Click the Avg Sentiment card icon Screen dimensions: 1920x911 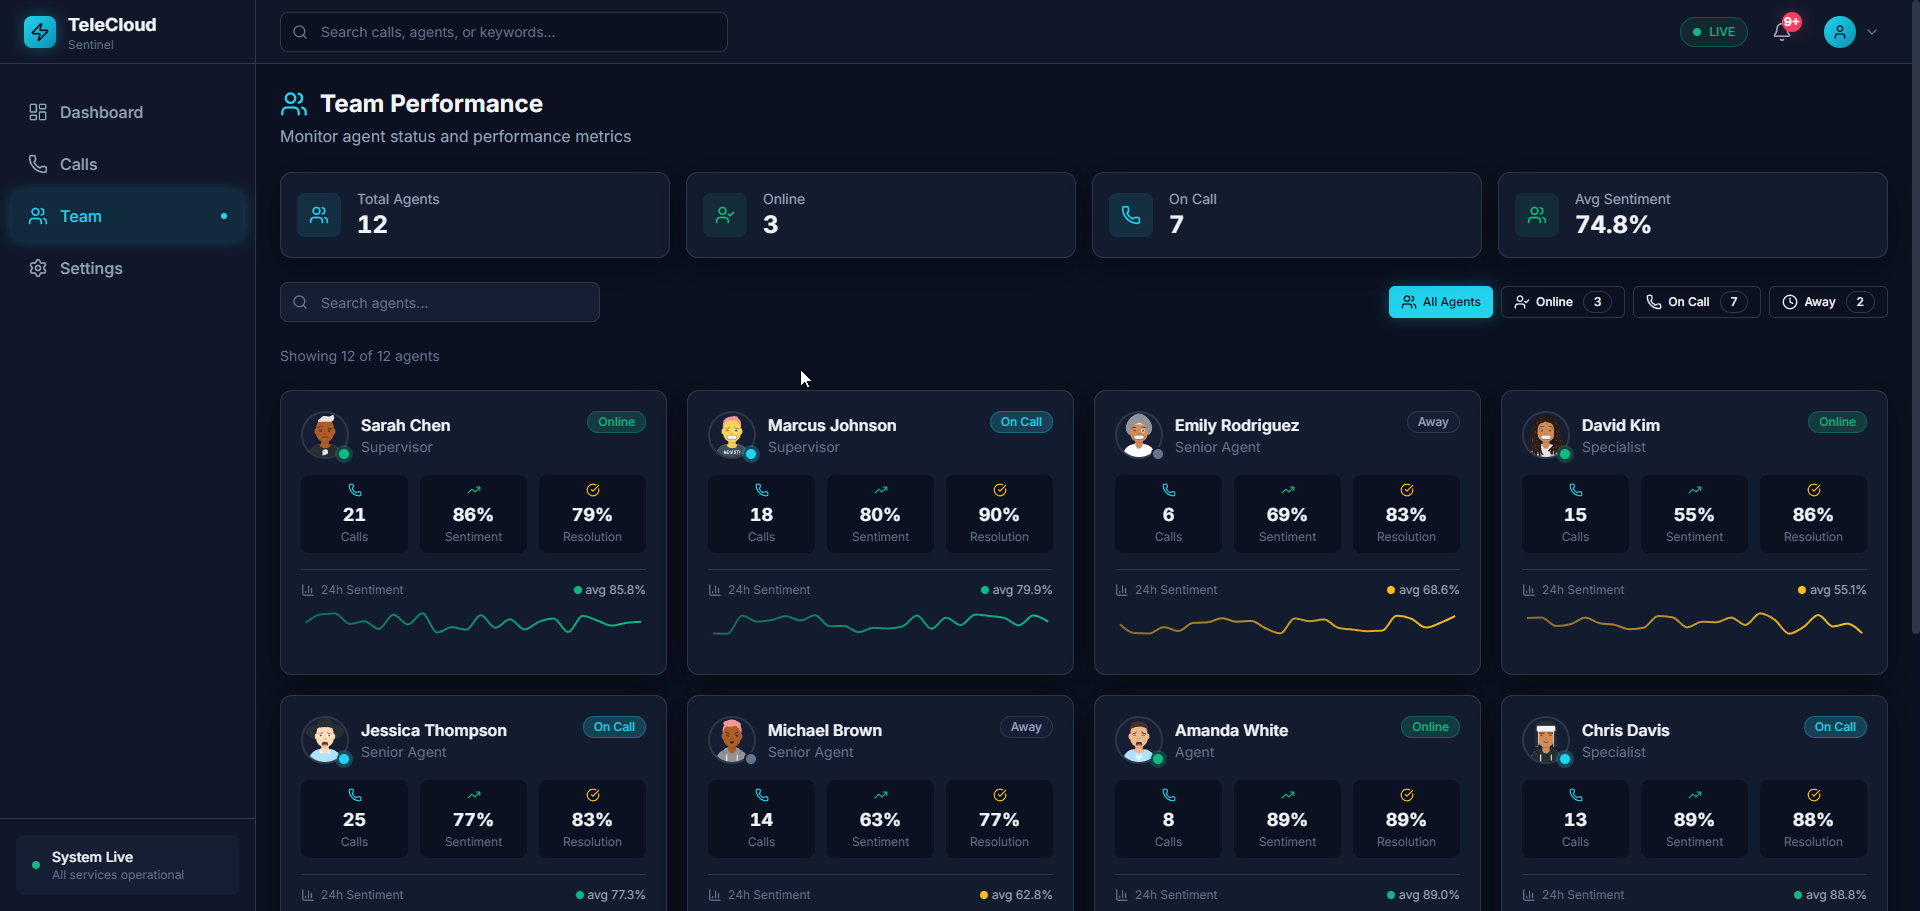[1537, 215]
